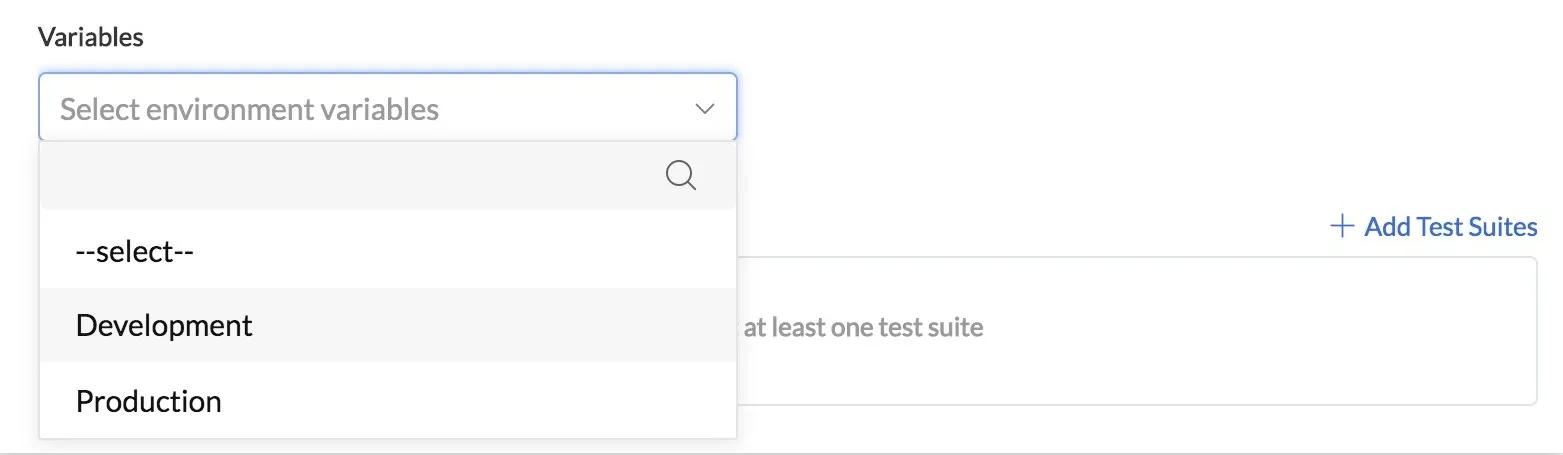Viewport: 1563px width, 455px height.
Task: Click the blank area in the options search bar
Action: click(350, 176)
